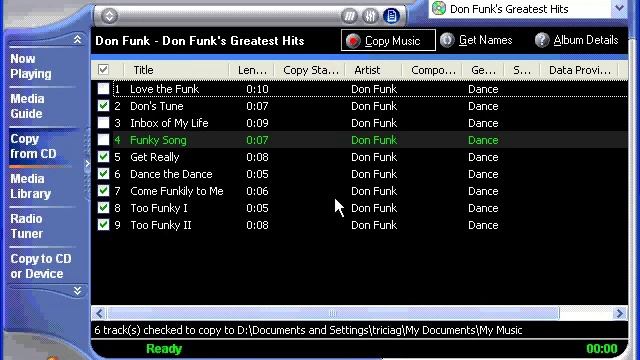Open the Now Playing tab
Image resolution: width=640 pixels, height=360 pixels.
[x=31, y=66]
